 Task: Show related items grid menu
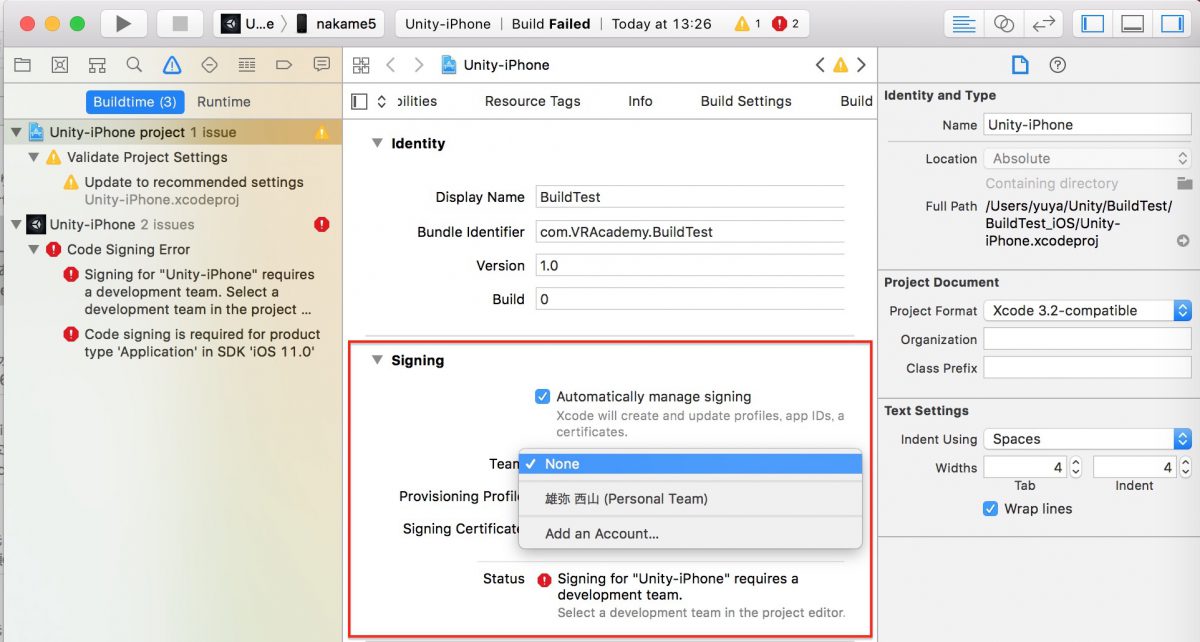click(361, 65)
